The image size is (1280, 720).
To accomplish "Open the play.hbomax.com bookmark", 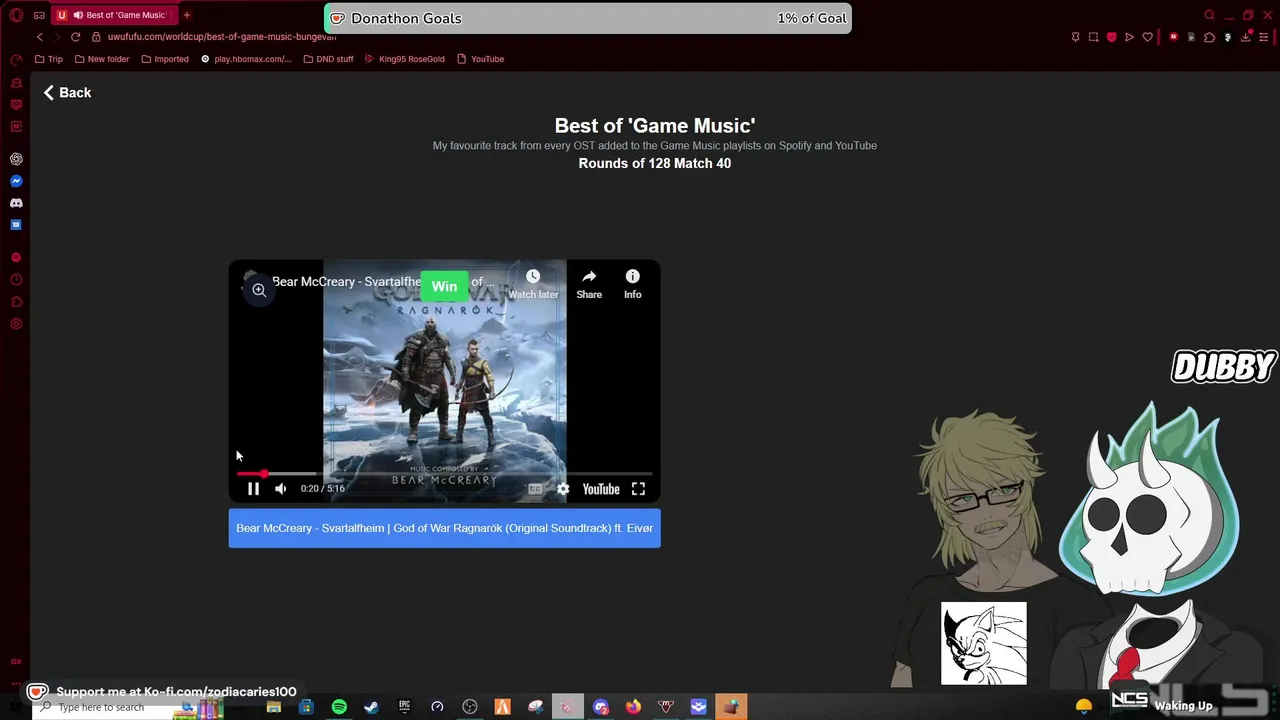I will pyautogui.click(x=246, y=59).
